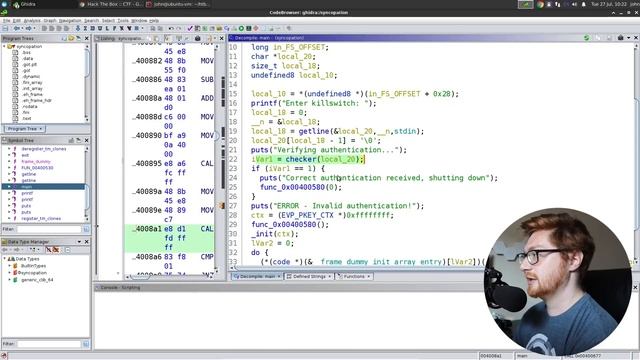
Task: Toggle the 'D' data navigation toolbar button
Action: click(93, 29)
